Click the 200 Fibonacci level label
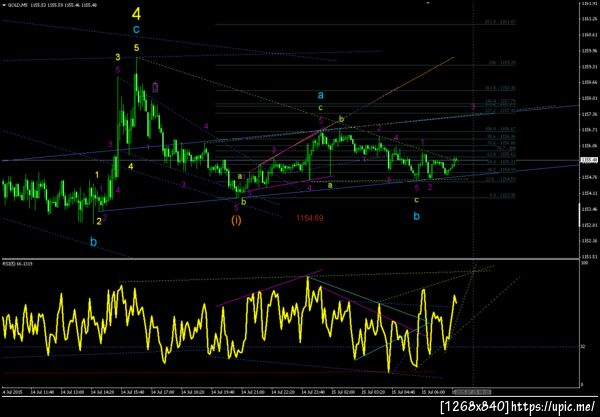This screenshot has height=417, width=600. [x=502, y=63]
